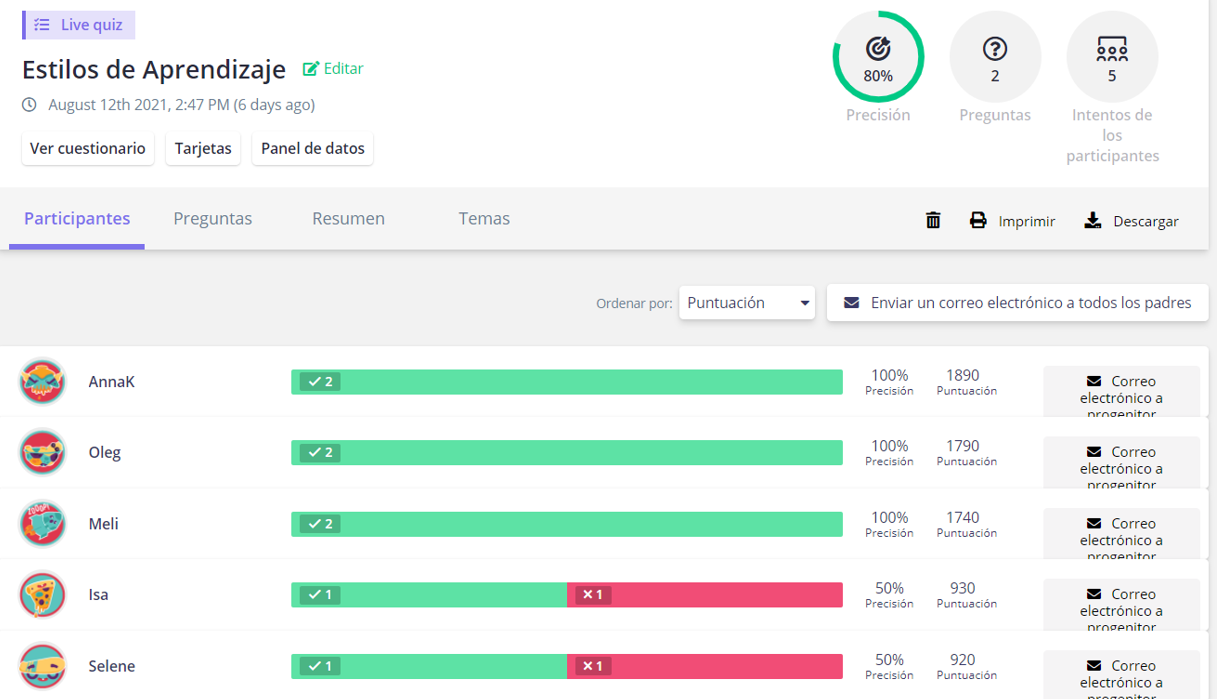Click the Descargar download icon
Screen dimensions: 1222x699
(x=1093, y=220)
